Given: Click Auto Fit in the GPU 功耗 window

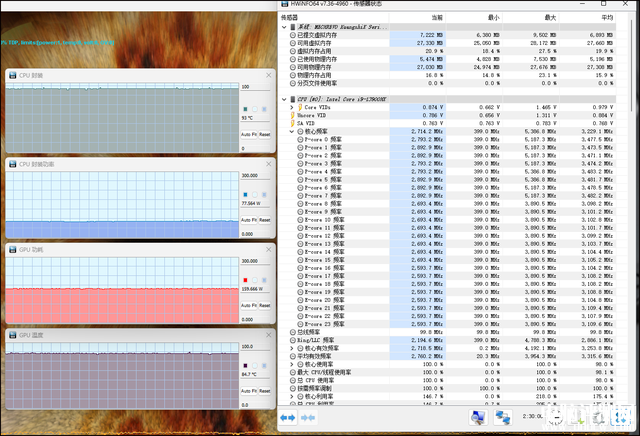Looking at the screenshot, I should (x=249, y=305).
